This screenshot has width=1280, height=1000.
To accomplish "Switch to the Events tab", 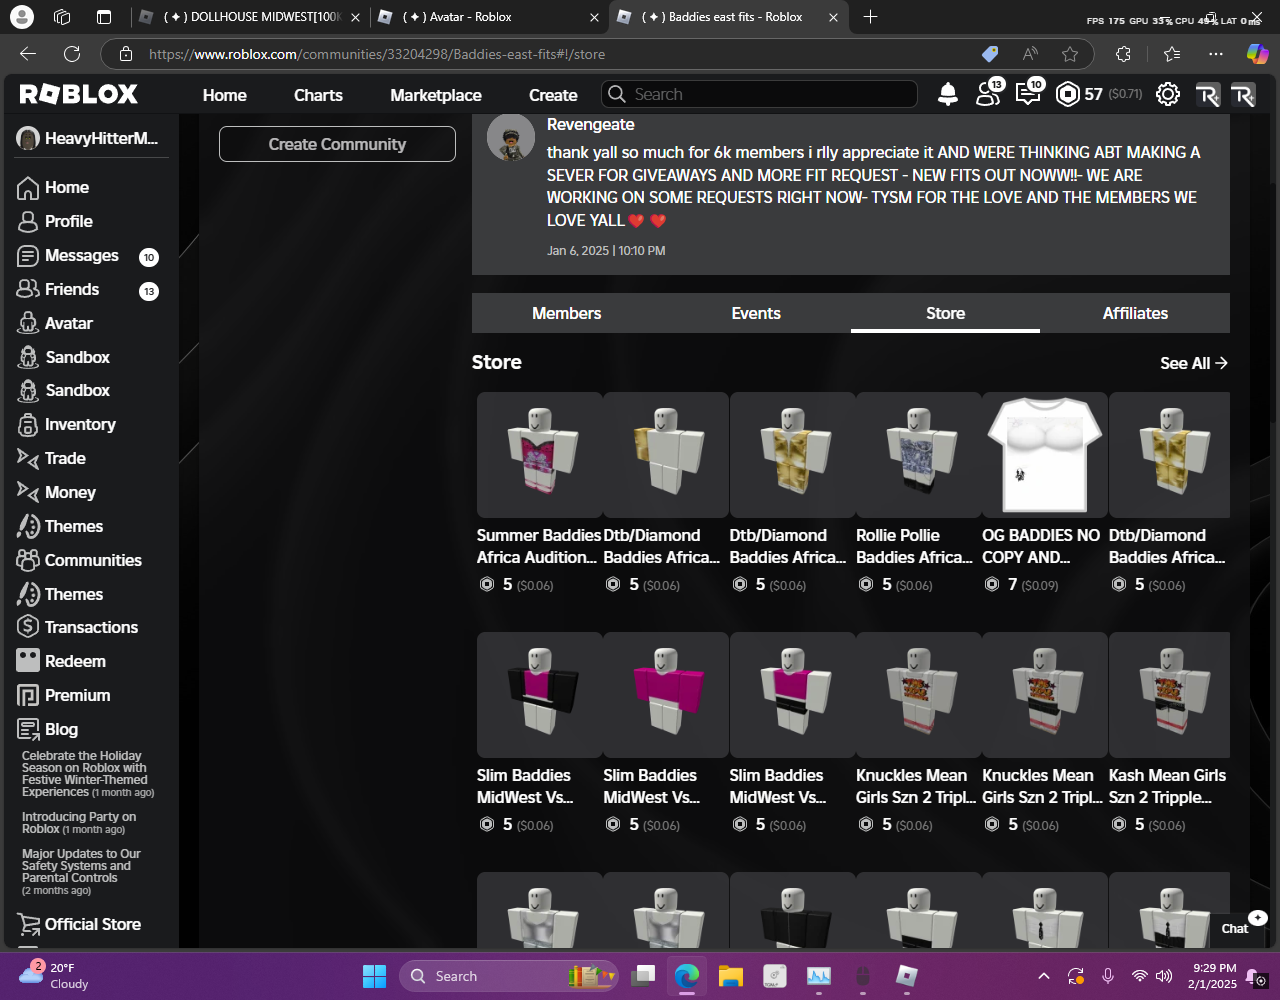I will 756,313.
